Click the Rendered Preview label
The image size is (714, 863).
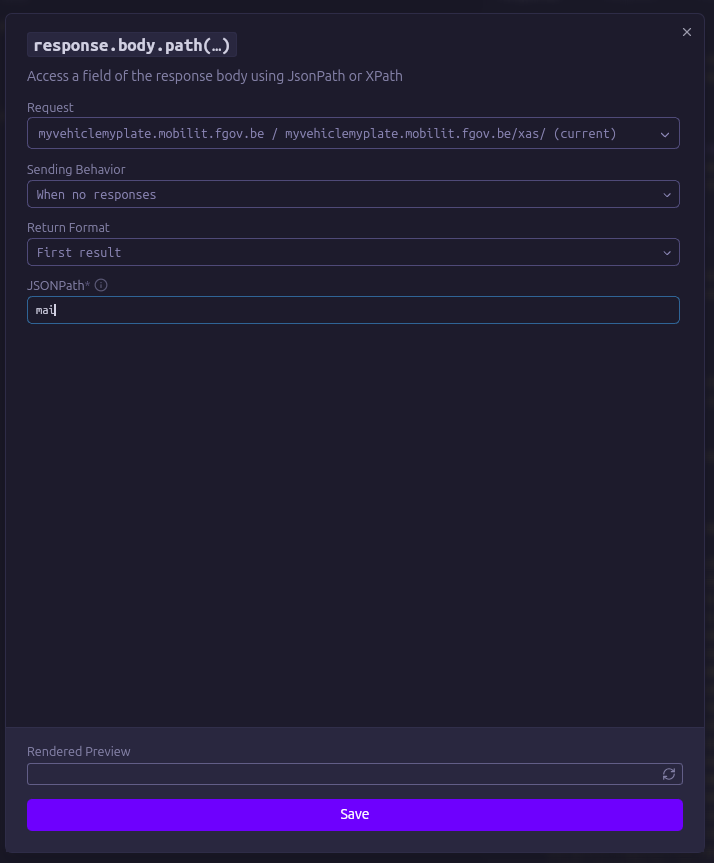coord(79,751)
